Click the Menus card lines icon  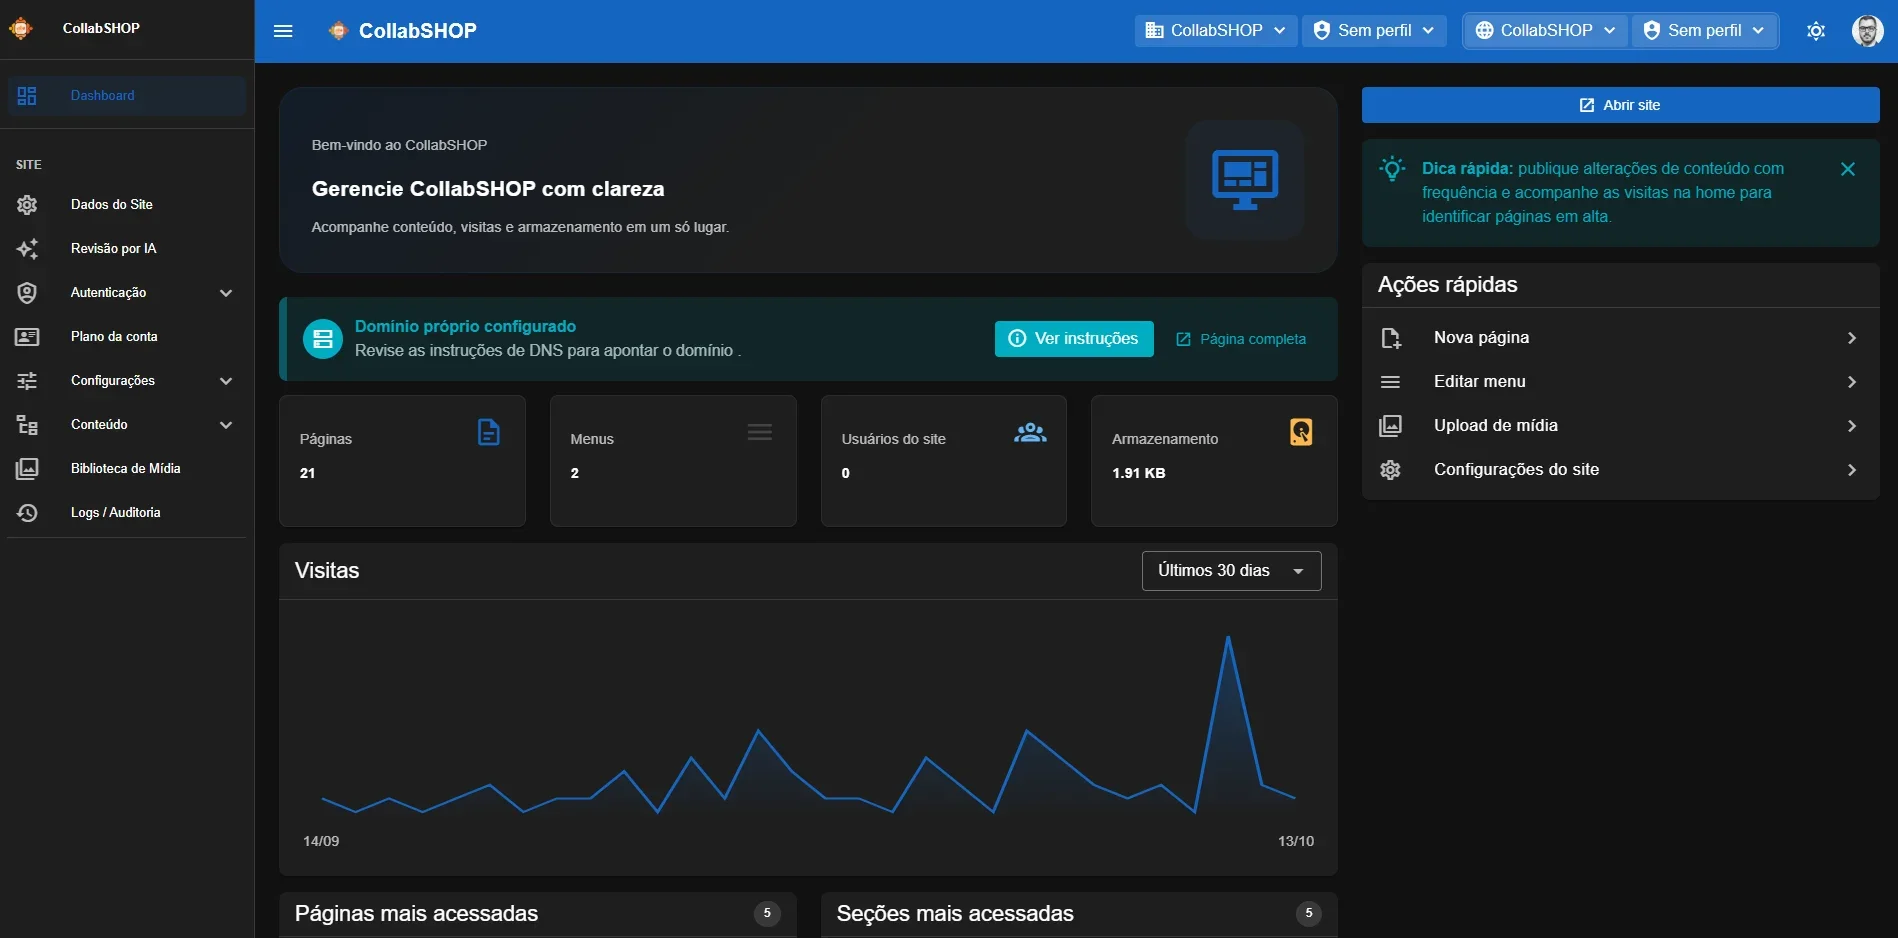pos(760,433)
